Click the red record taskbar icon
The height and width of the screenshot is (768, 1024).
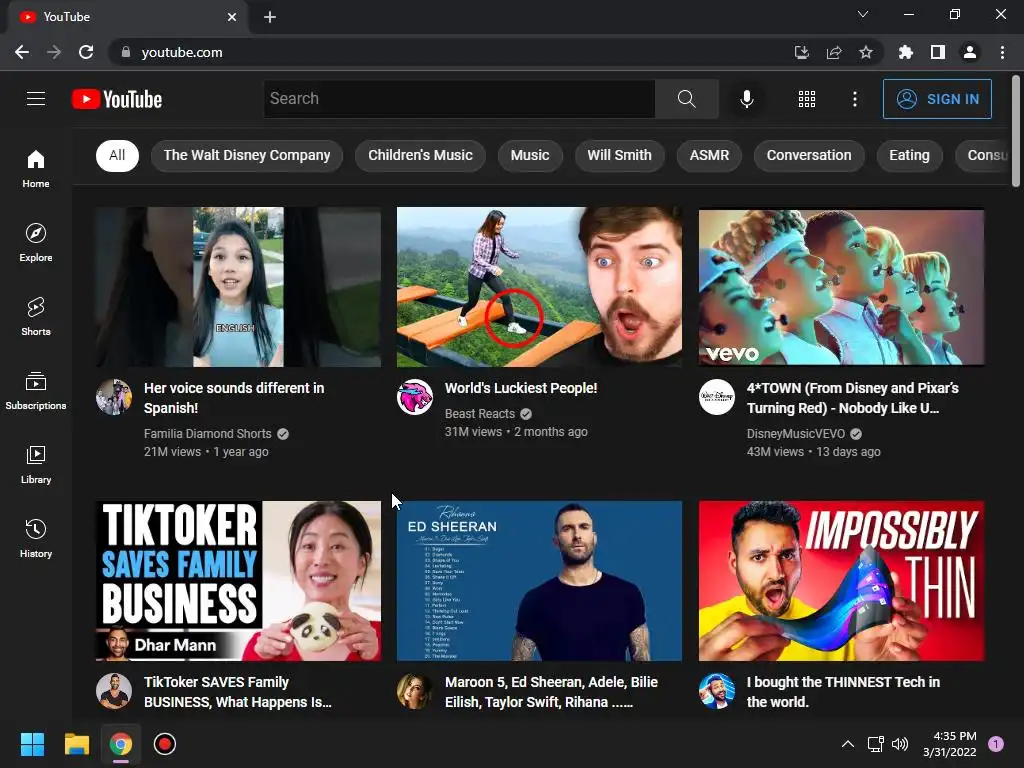tap(165, 744)
